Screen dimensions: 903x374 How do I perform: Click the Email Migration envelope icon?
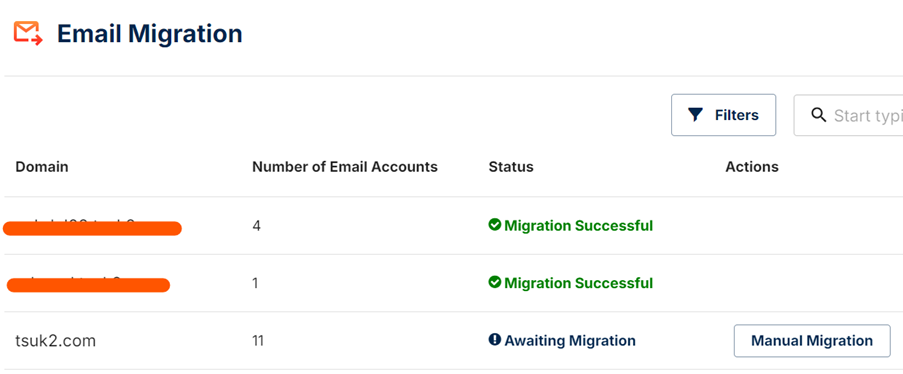[28, 33]
